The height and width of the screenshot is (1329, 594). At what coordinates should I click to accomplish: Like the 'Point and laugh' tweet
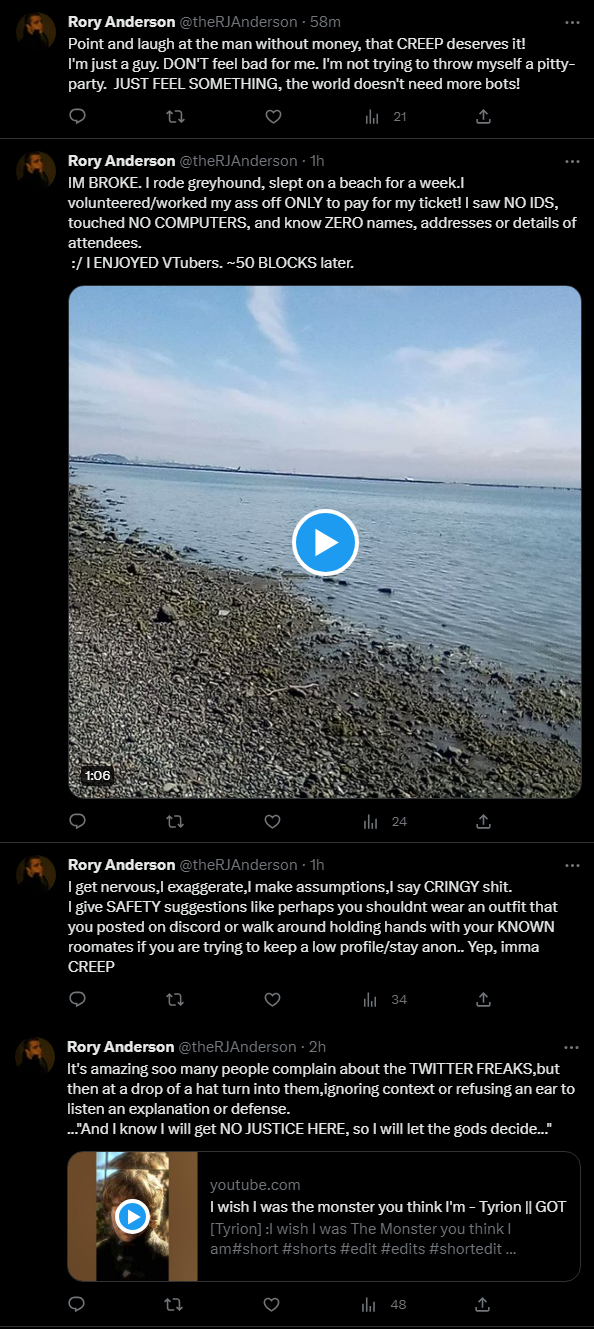point(273,117)
